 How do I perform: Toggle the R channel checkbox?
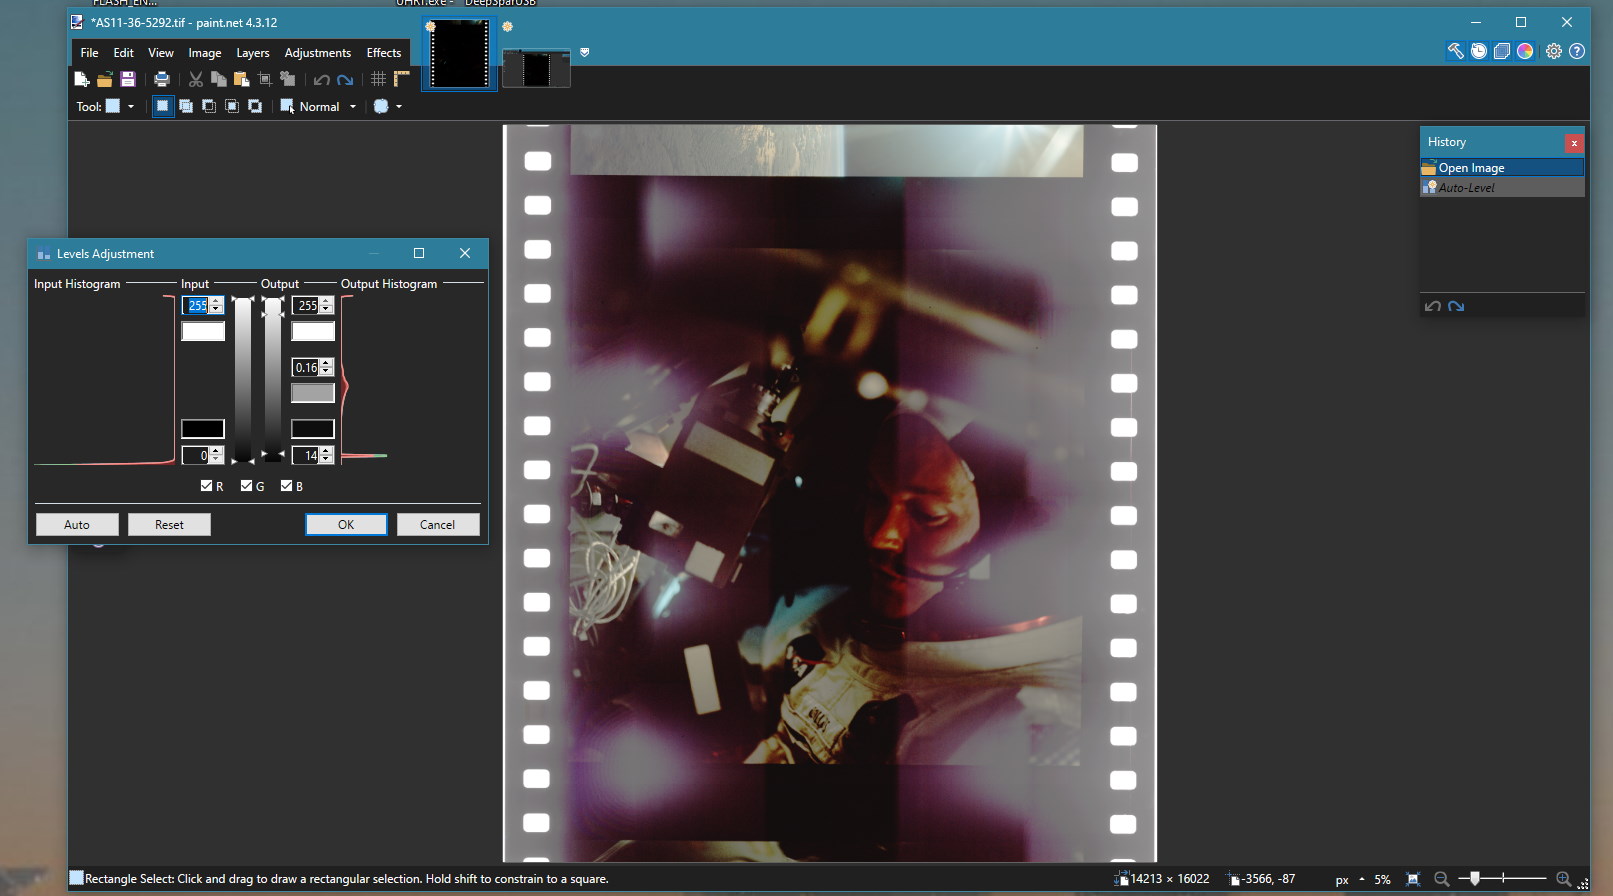point(206,486)
